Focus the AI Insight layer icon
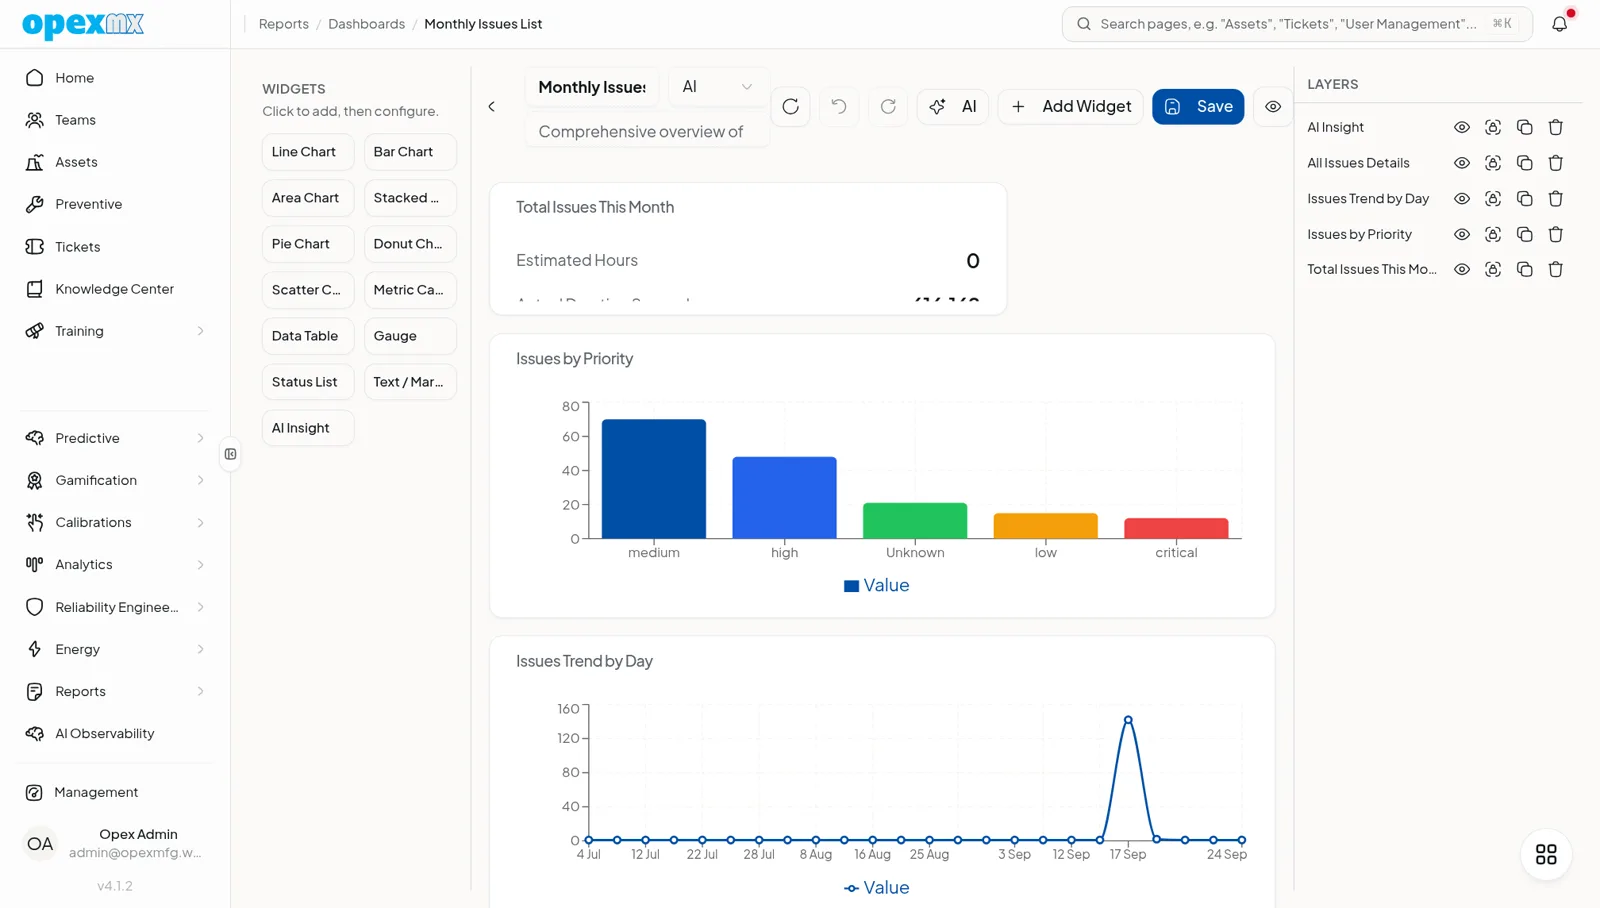The width and height of the screenshot is (1600, 908). tap(1493, 127)
